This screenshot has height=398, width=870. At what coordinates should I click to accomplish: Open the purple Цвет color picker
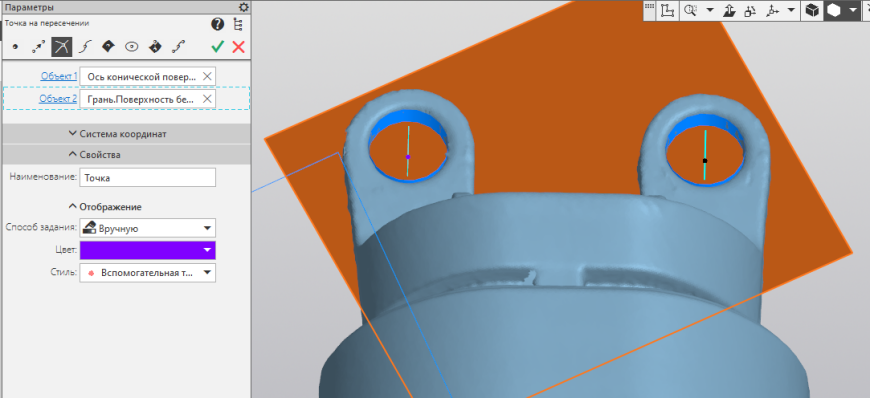[x=148, y=250]
